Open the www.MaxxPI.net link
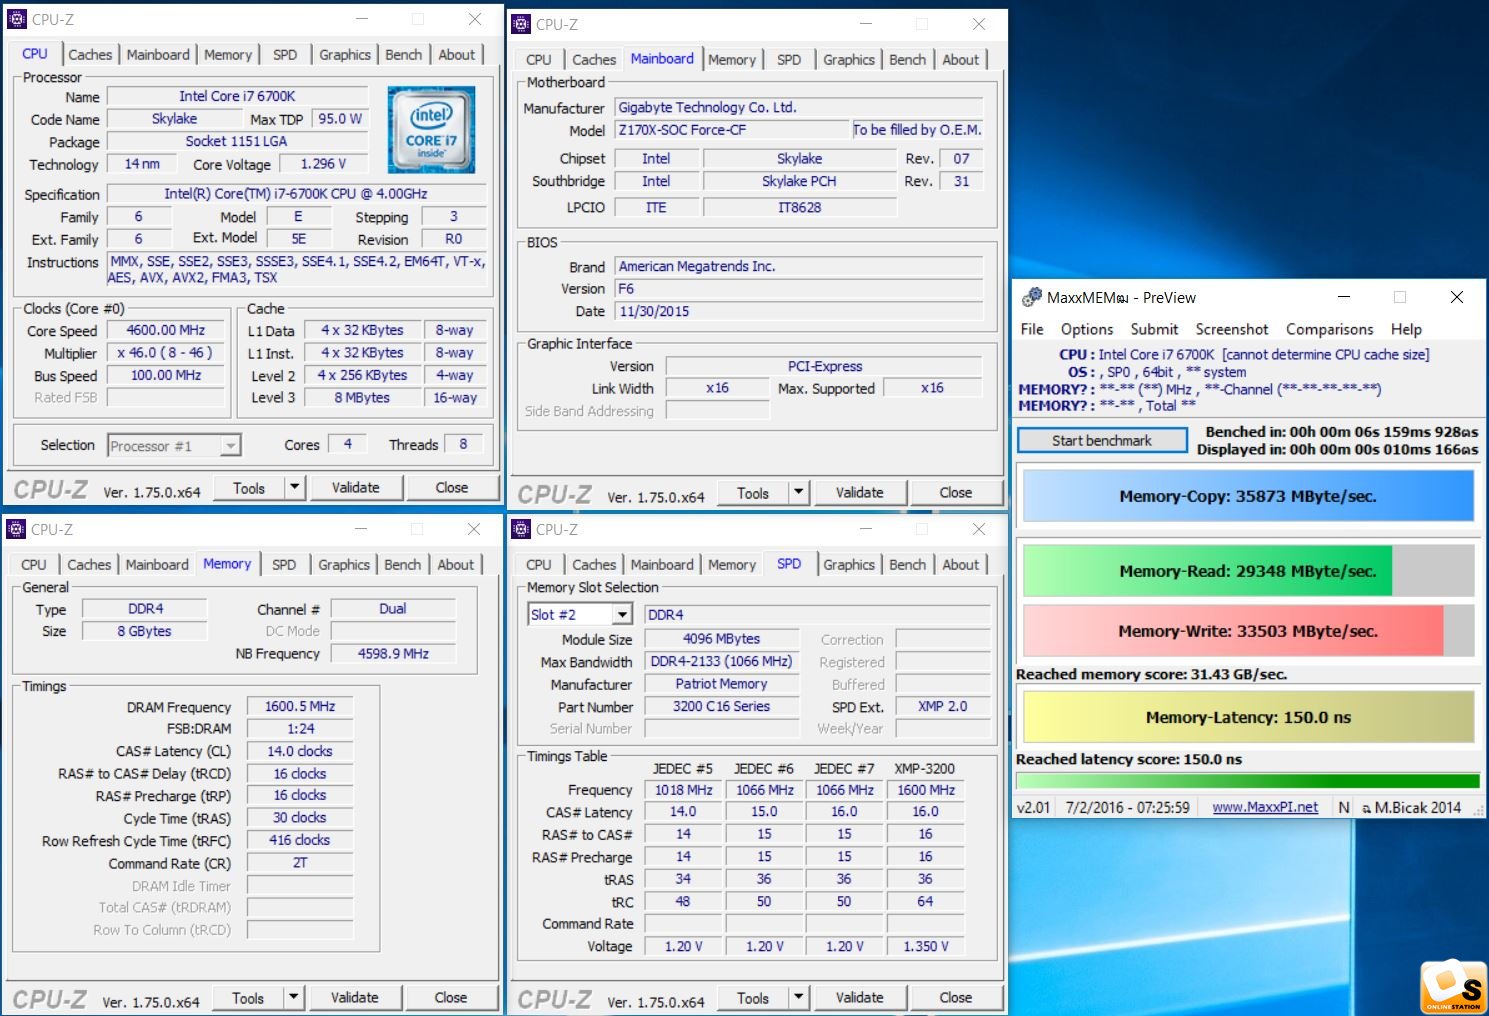The image size is (1489, 1016). tap(1265, 807)
